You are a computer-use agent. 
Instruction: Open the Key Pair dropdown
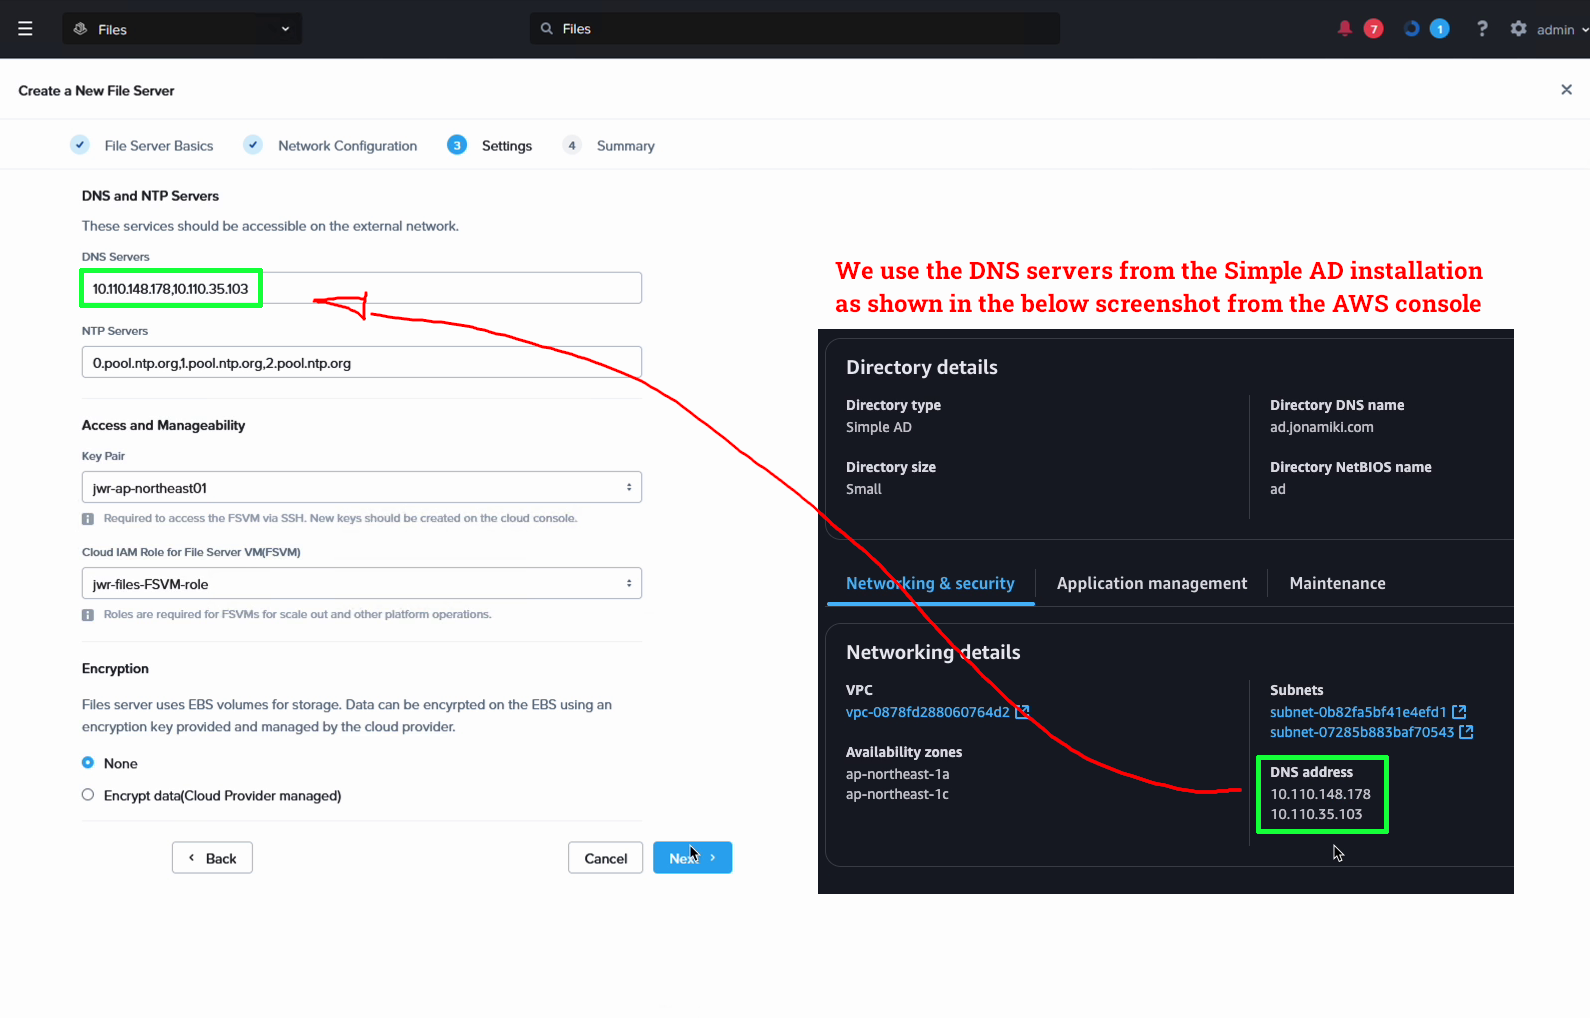(361, 487)
